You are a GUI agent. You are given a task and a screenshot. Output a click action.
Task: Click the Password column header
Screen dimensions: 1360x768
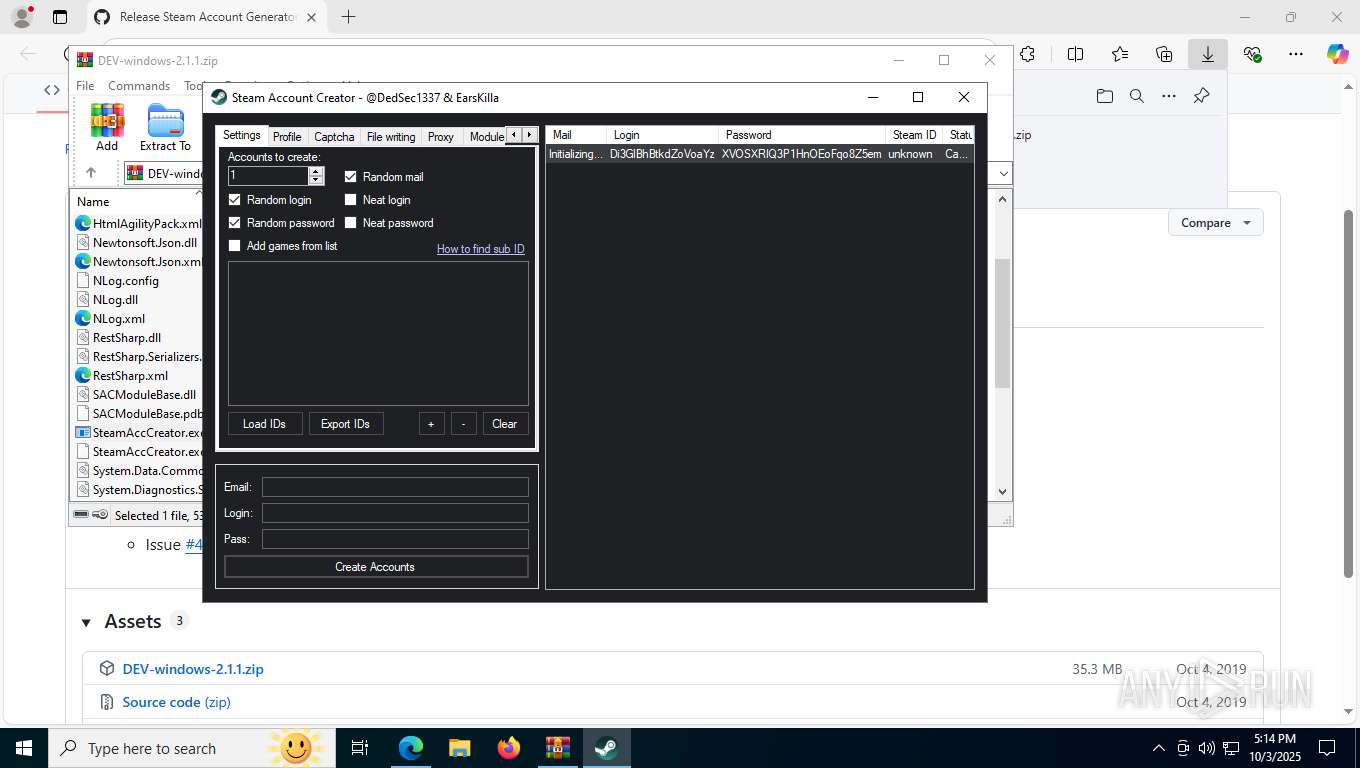pos(802,135)
